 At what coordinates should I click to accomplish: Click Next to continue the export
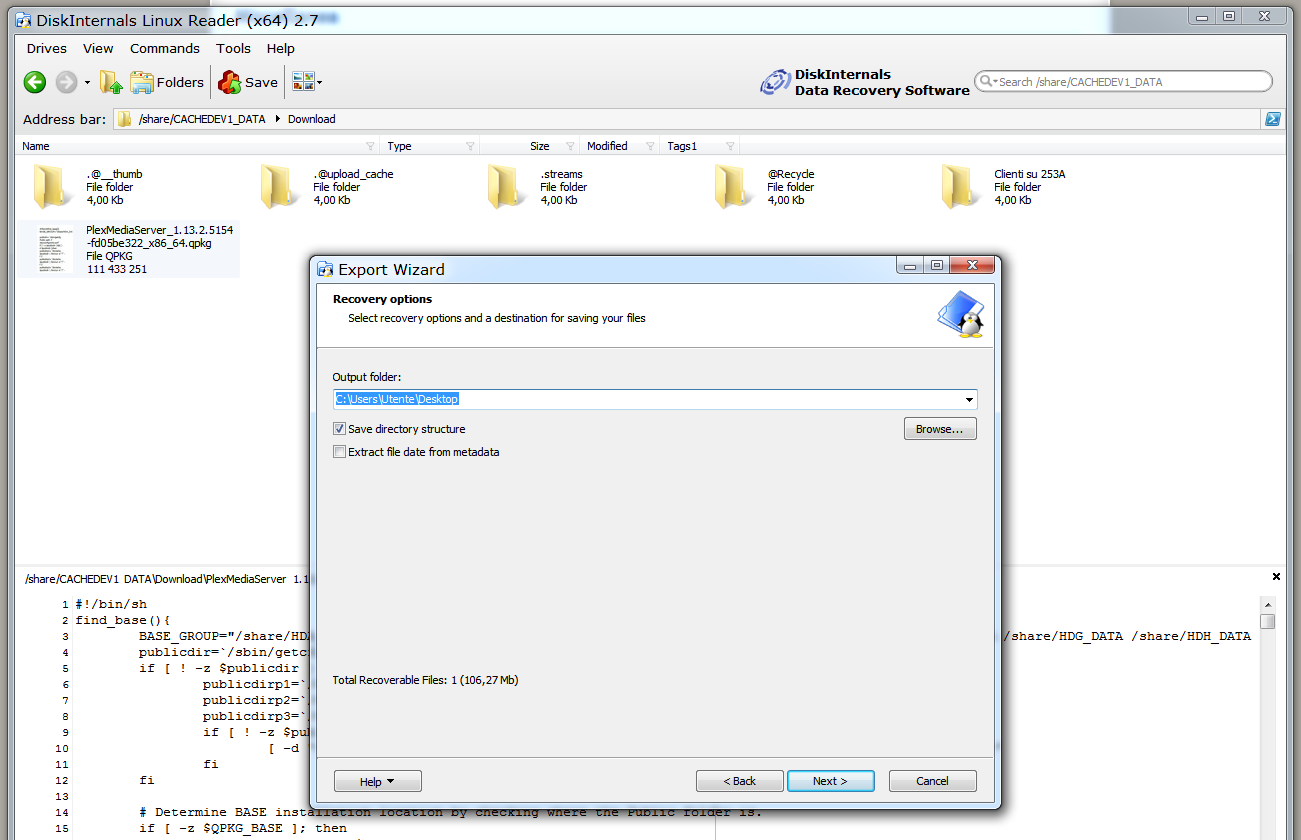[x=830, y=781]
